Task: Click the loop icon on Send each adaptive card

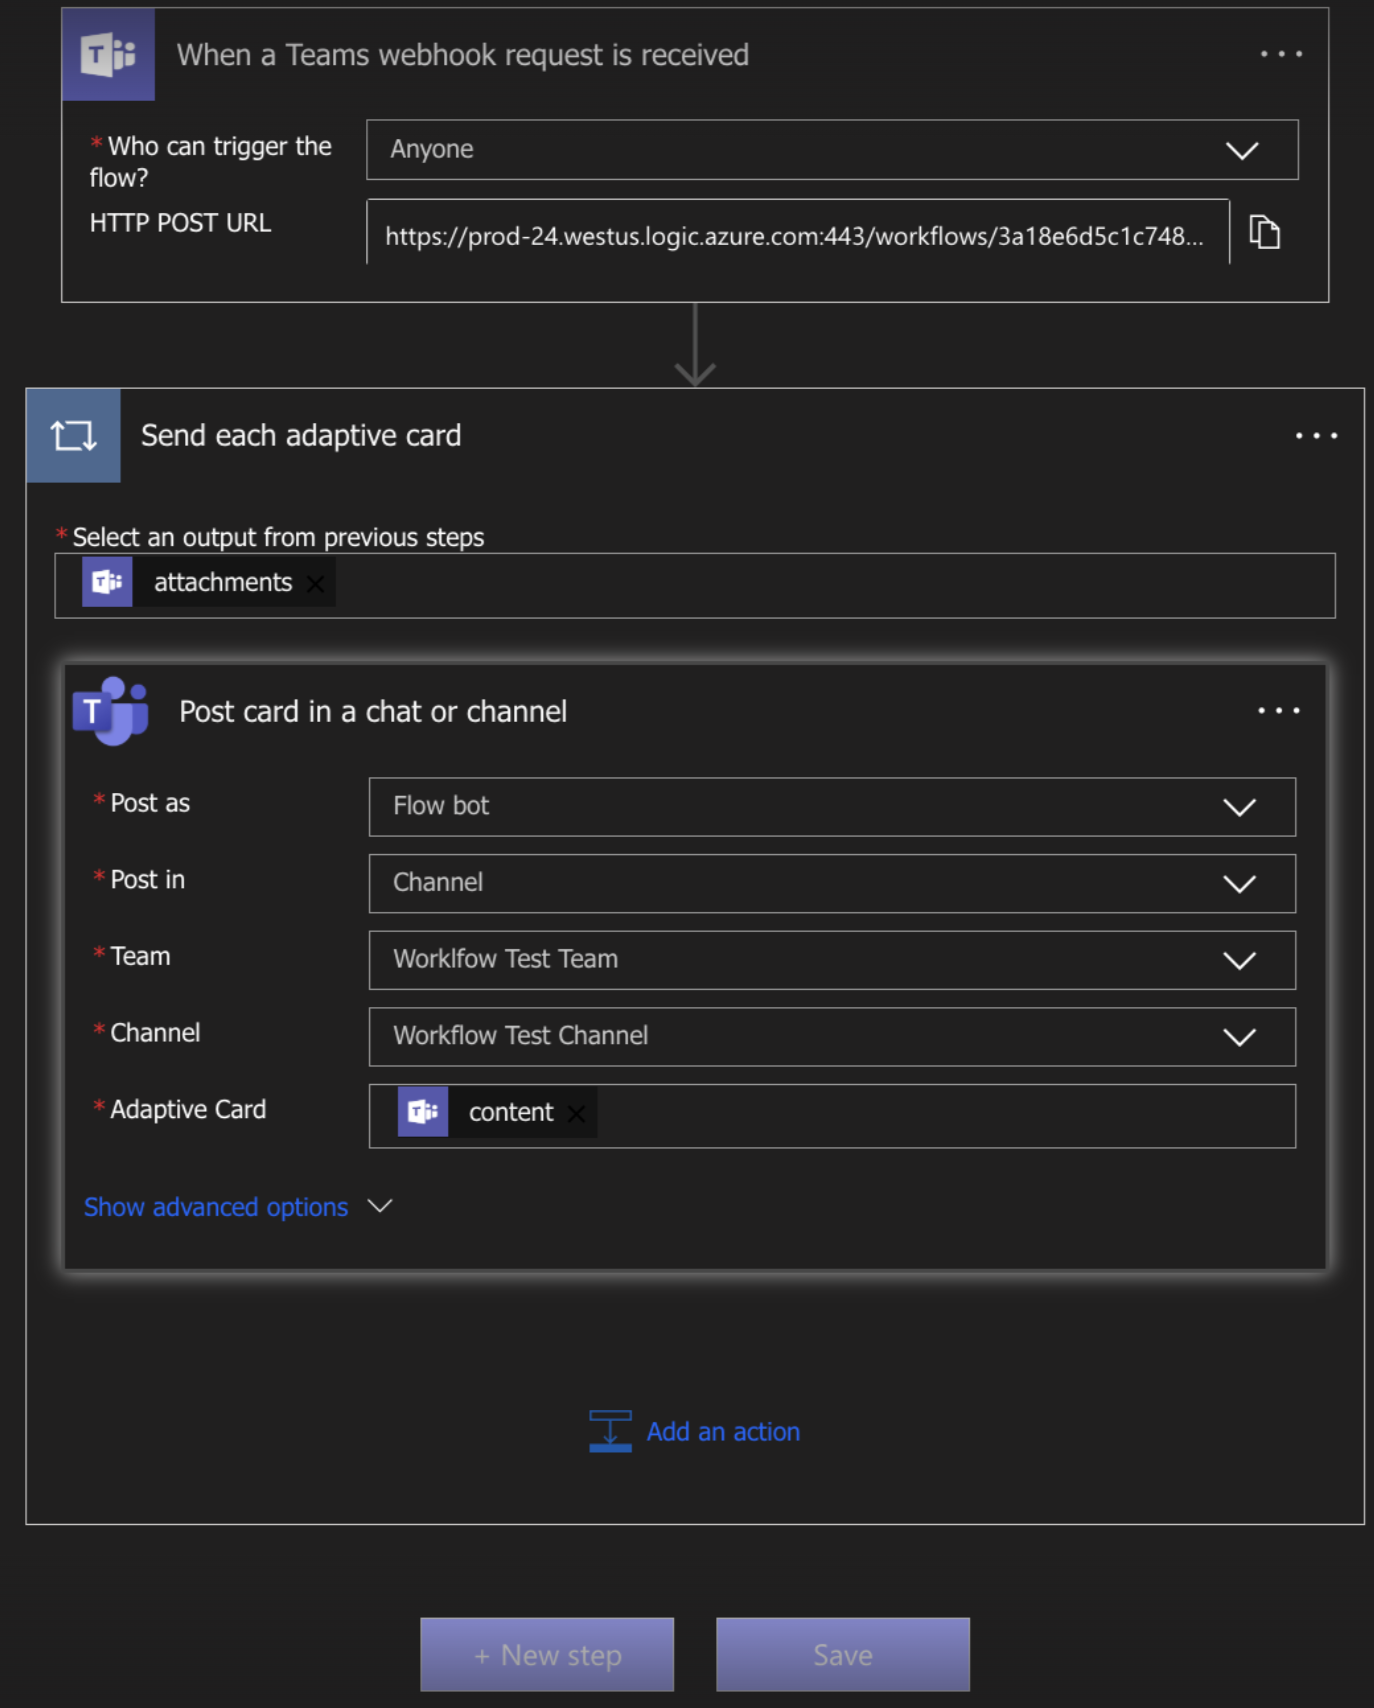Action: tap(74, 436)
